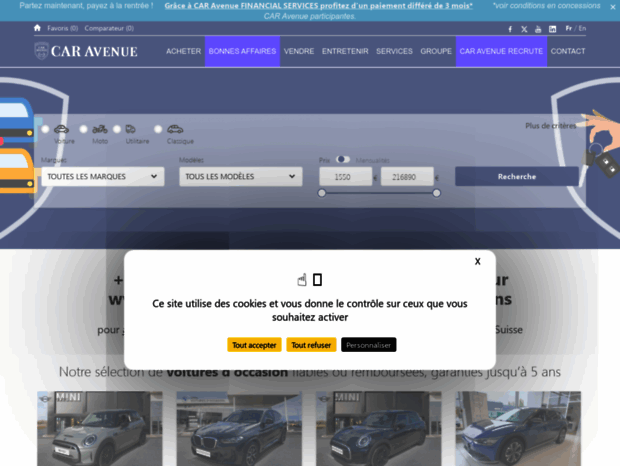Open the Entretenir menu
620x466 pixels.
(x=345, y=51)
